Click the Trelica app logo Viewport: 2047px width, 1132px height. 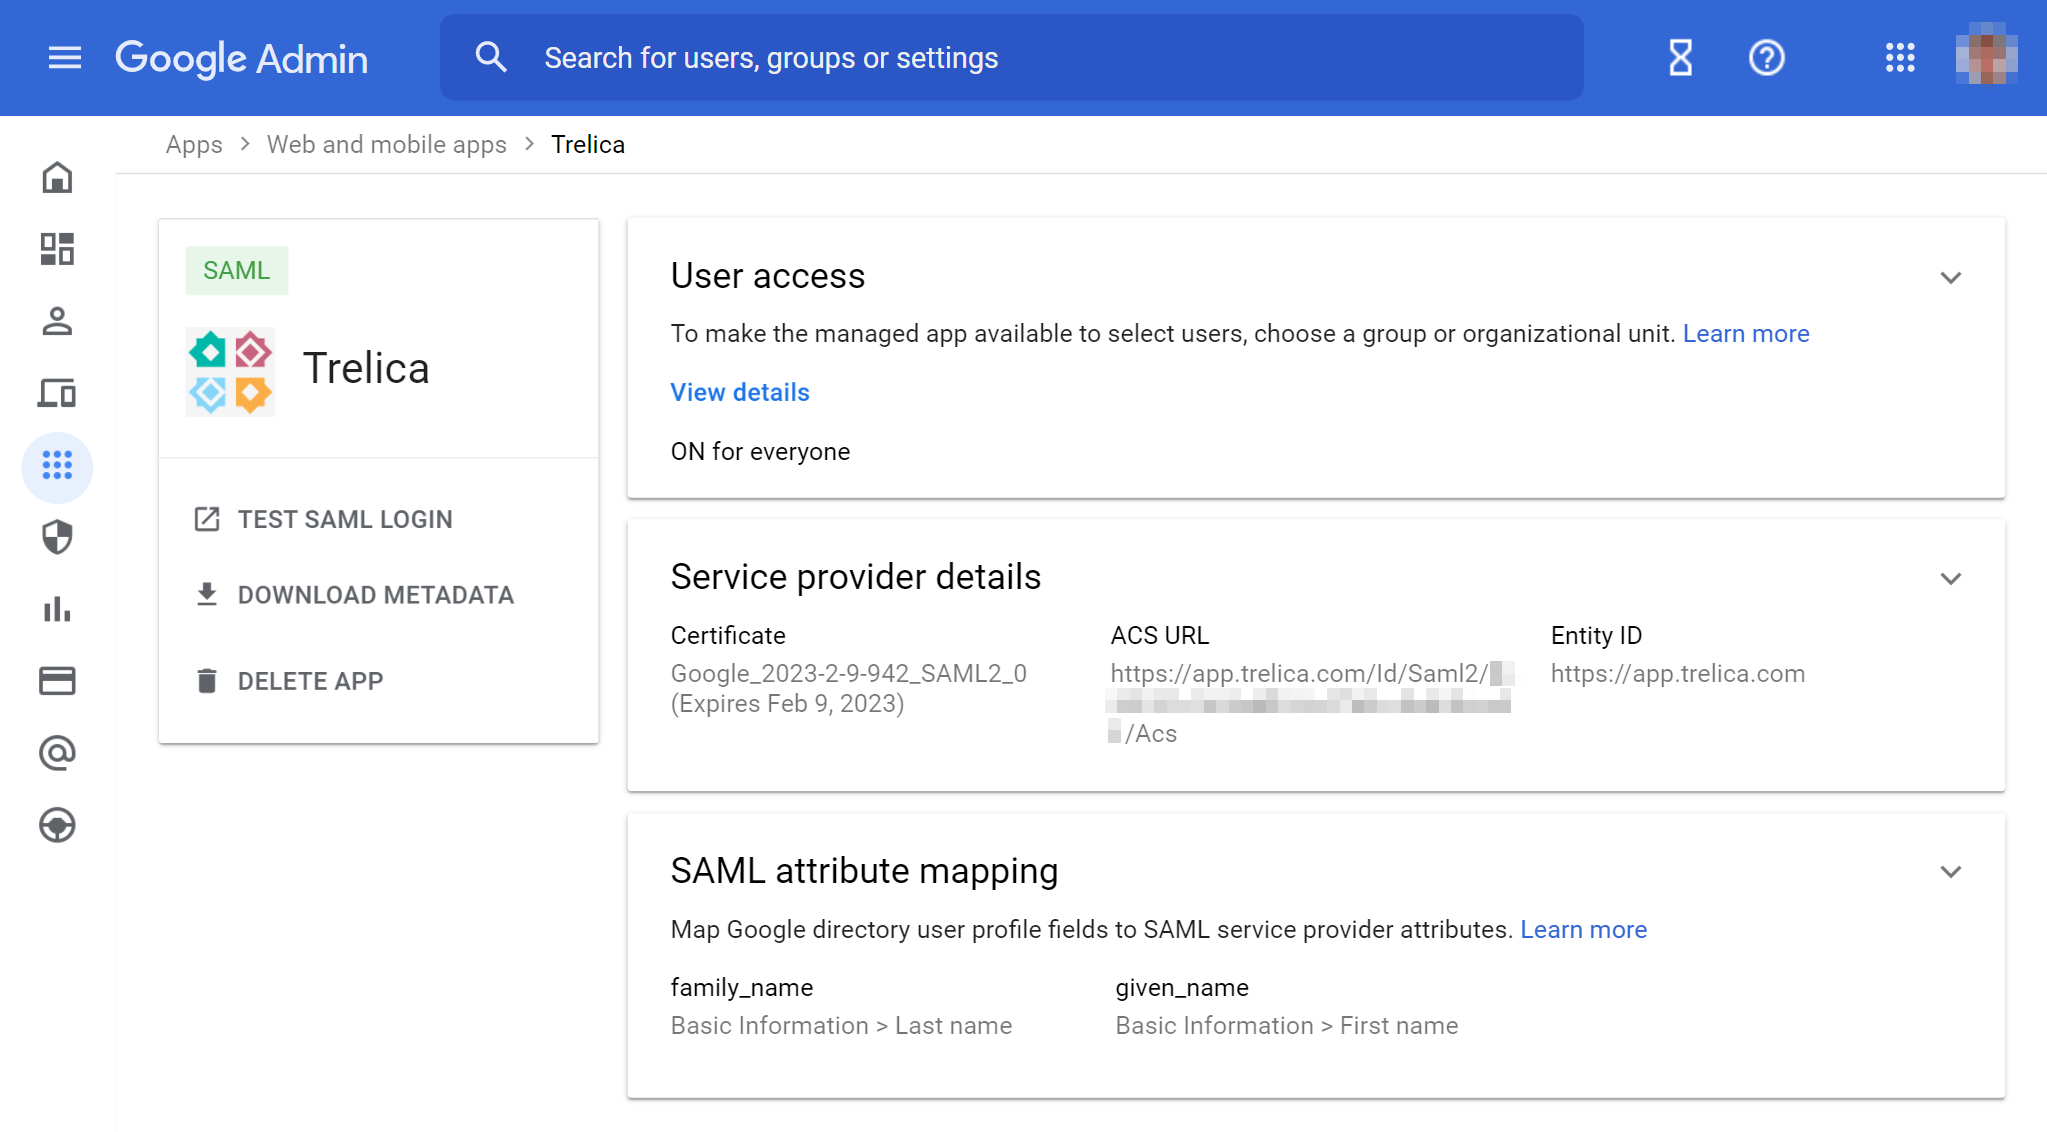pyautogui.click(x=230, y=372)
